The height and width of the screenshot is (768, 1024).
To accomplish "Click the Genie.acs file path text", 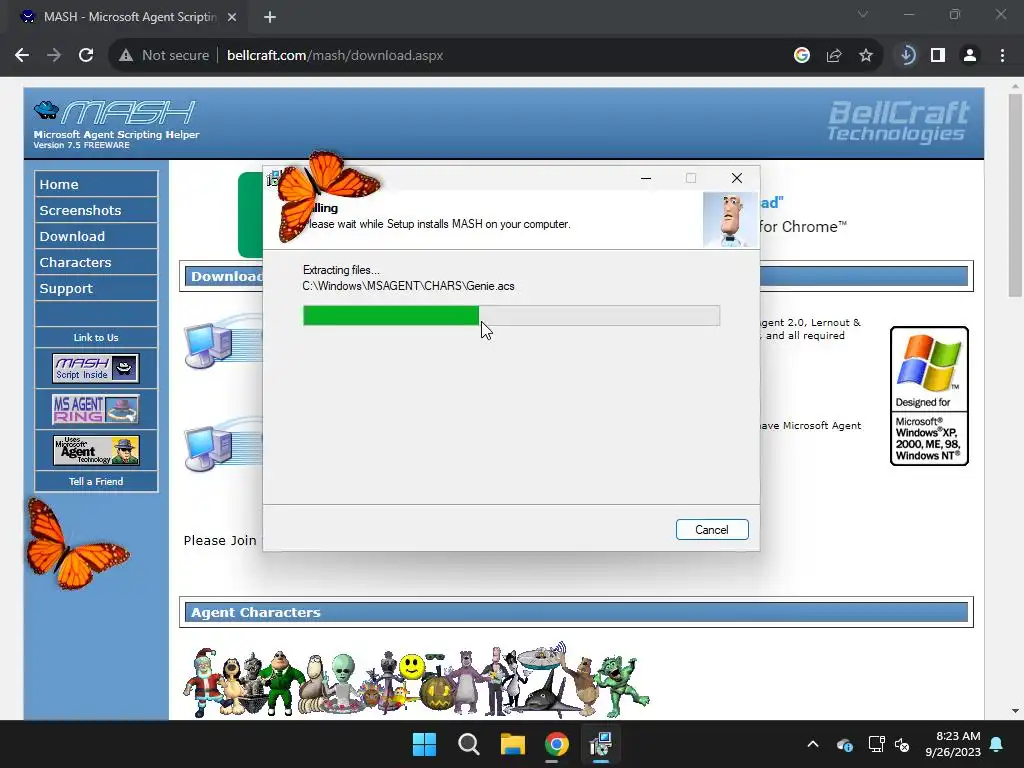I will click(x=408, y=286).
